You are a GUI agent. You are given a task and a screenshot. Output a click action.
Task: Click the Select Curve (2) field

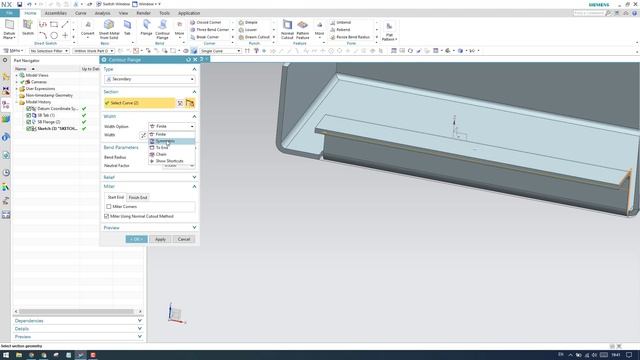tap(140, 103)
